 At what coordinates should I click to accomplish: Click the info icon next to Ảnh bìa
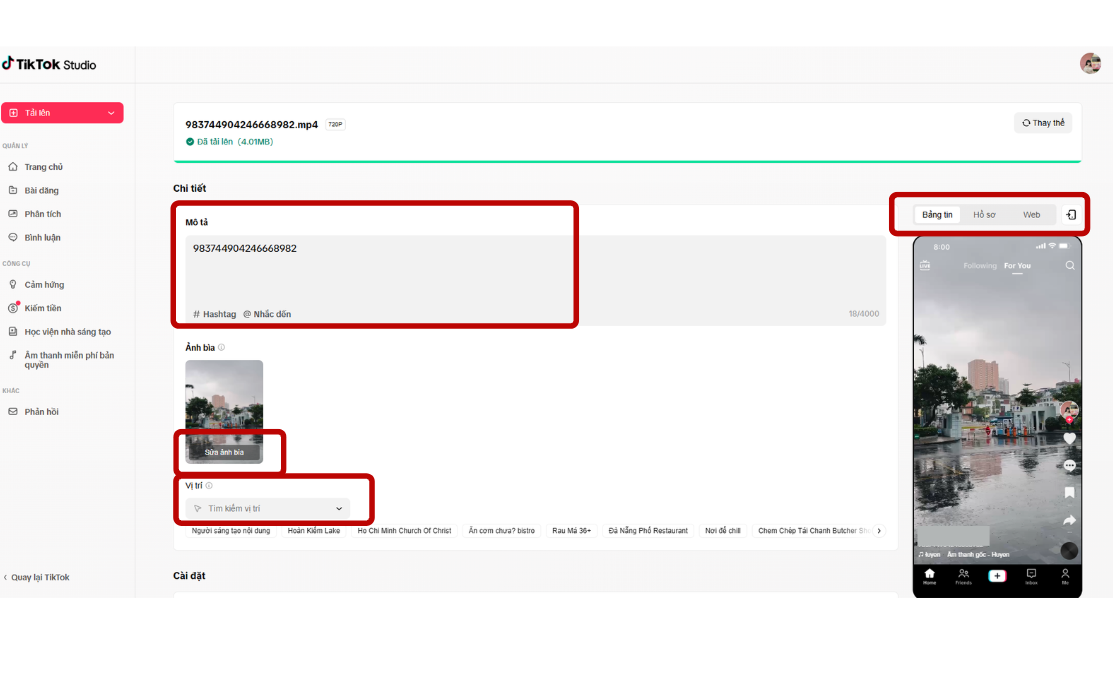[x=221, y=347]
